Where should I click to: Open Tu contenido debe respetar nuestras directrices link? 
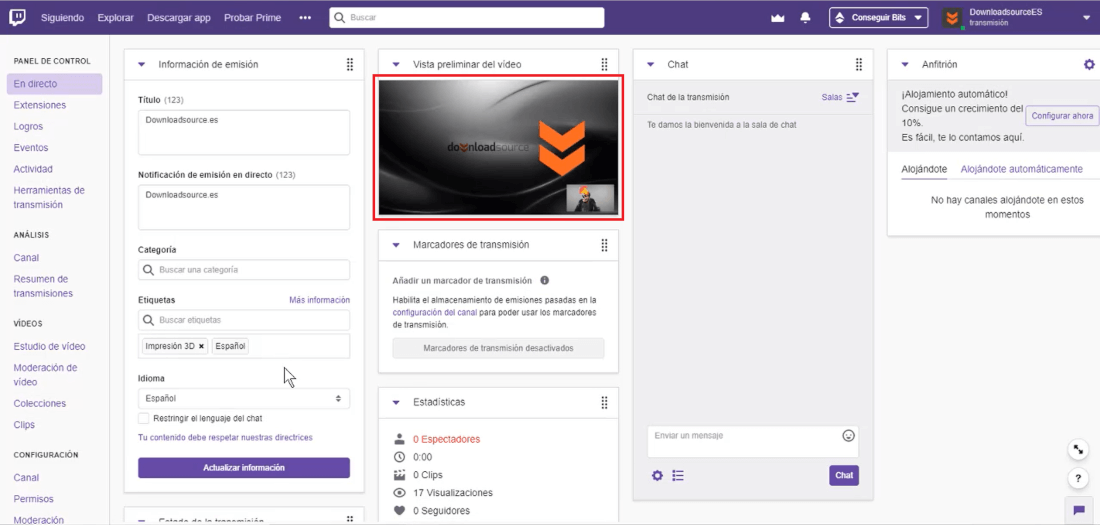click(x=225, y=437)
